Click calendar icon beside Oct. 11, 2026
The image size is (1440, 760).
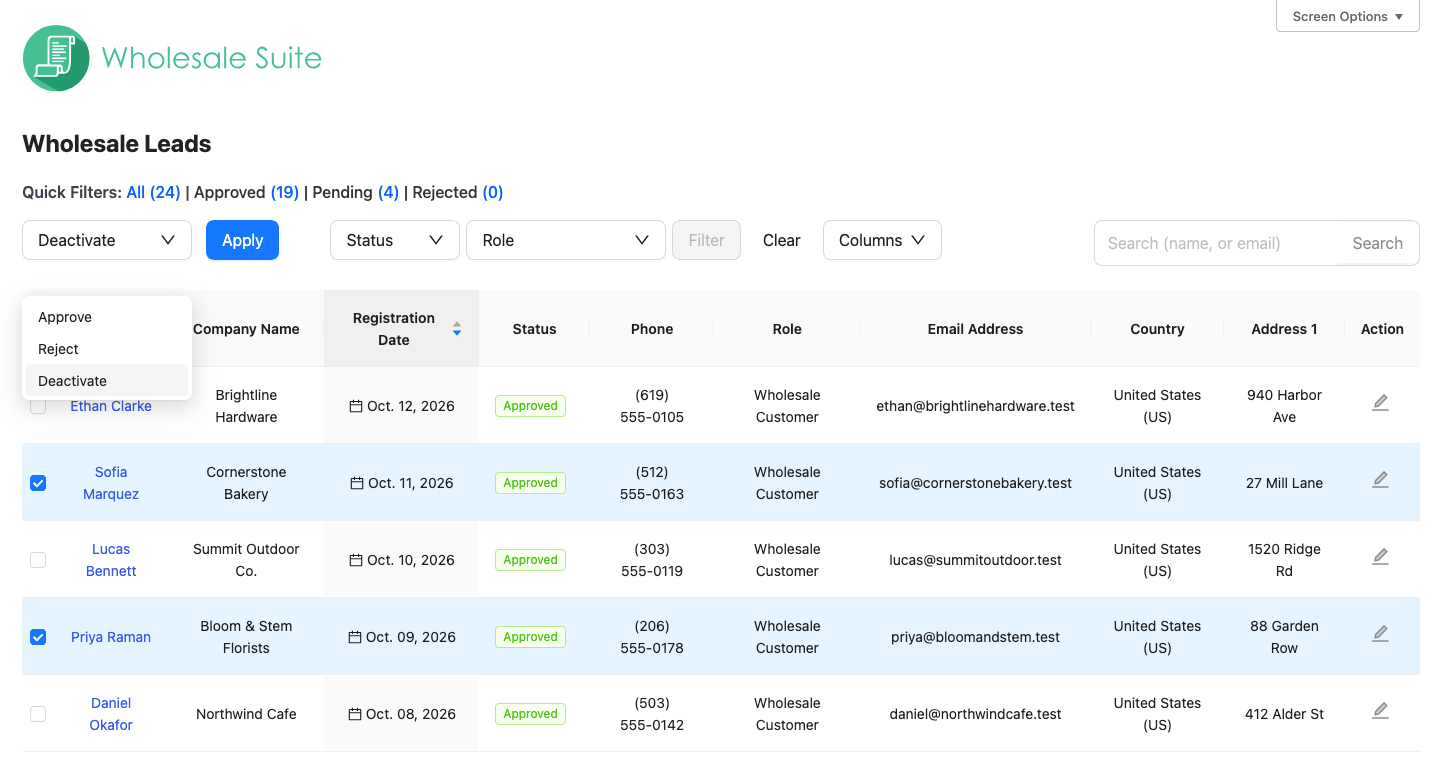(357, 483)
